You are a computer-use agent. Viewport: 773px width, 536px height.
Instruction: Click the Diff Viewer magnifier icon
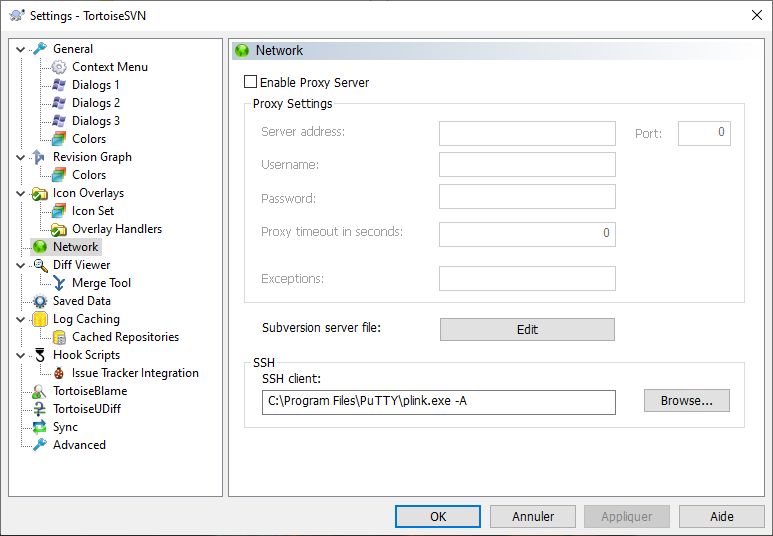point(40,265)
